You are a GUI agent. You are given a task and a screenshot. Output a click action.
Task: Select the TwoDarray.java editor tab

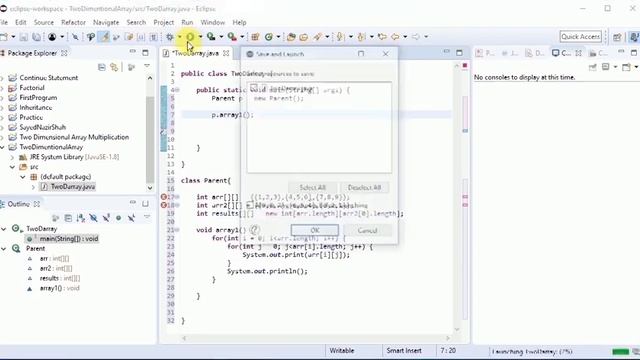point(196,53)
